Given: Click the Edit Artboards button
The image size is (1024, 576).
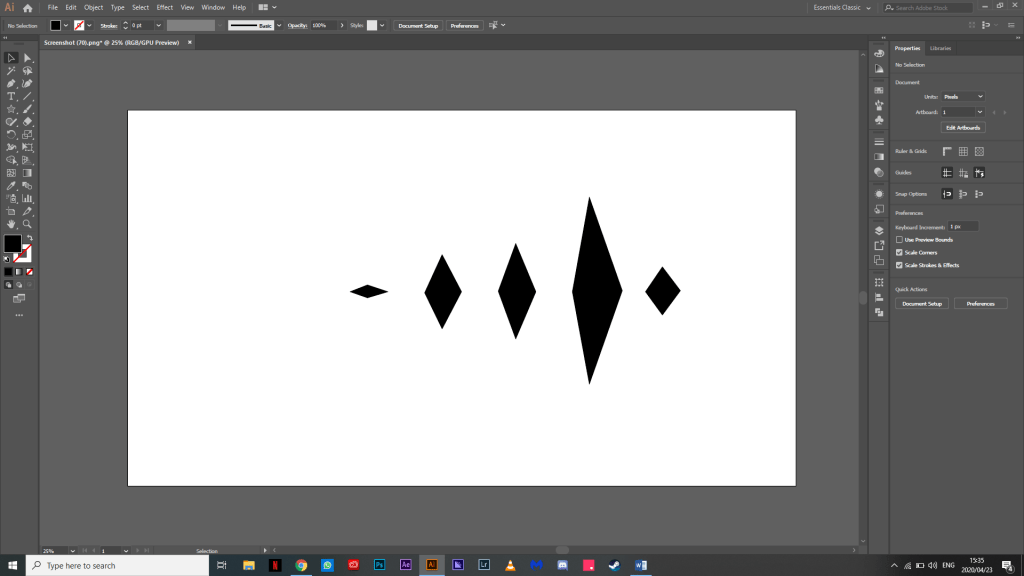Looking at the screenshot, I should pos(963,128).
